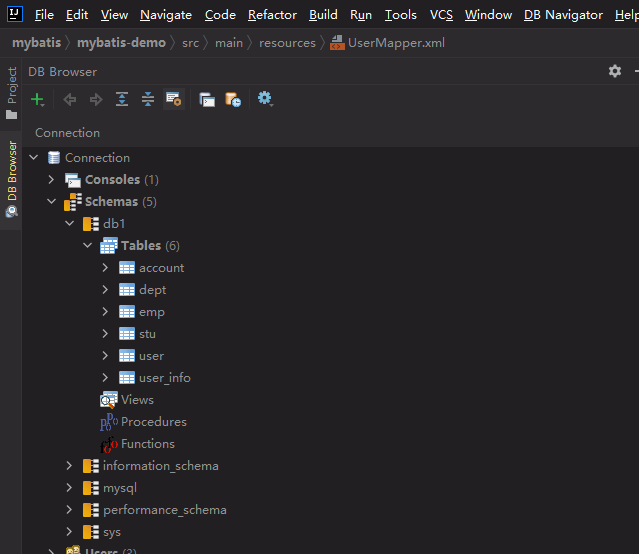Open the File menu
The image size is (639, 554).
point(44,15)
